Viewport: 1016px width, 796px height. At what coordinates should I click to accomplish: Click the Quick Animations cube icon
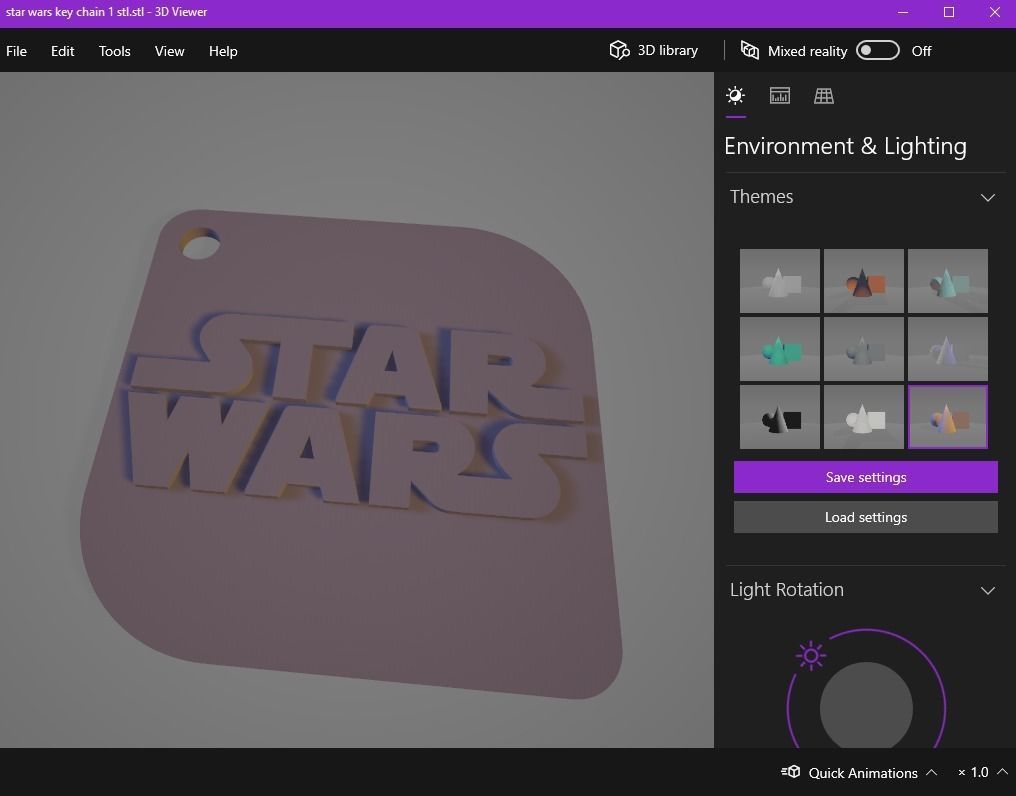pos(791,771)
